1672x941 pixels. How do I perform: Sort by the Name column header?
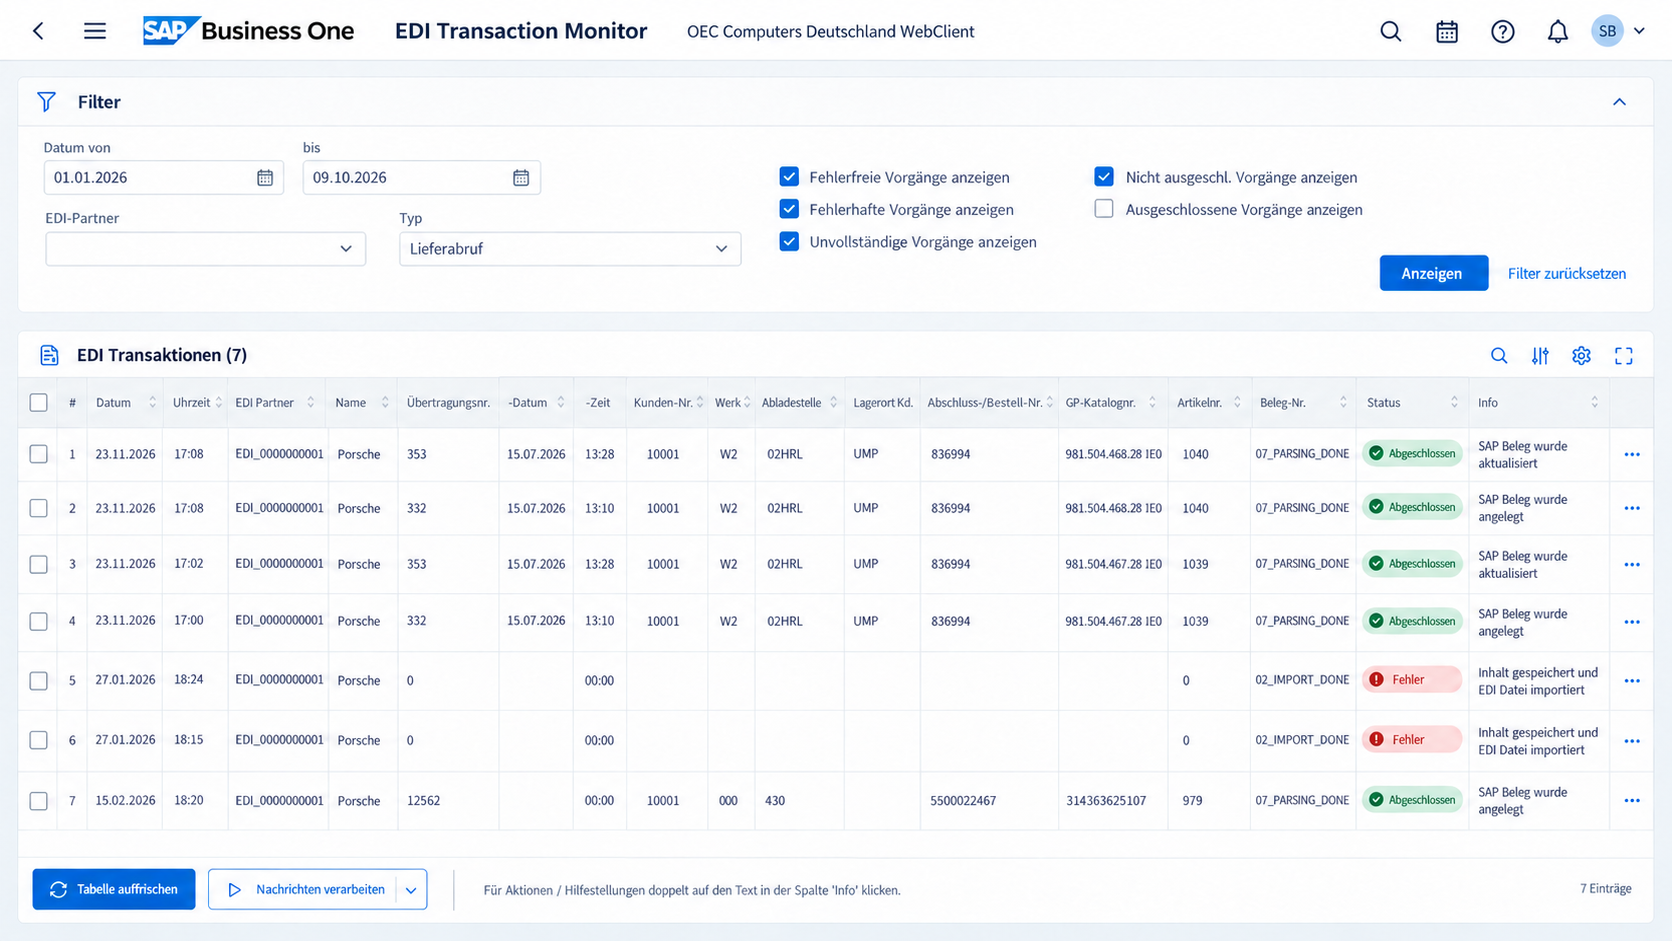coord(362,402)
